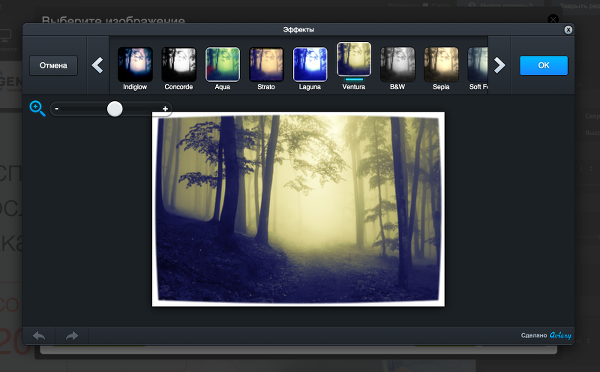This screenshot has height=372, width=600.
Task: Apply the B&W effect
Action: pyautogui.click(x=398, y=64)
